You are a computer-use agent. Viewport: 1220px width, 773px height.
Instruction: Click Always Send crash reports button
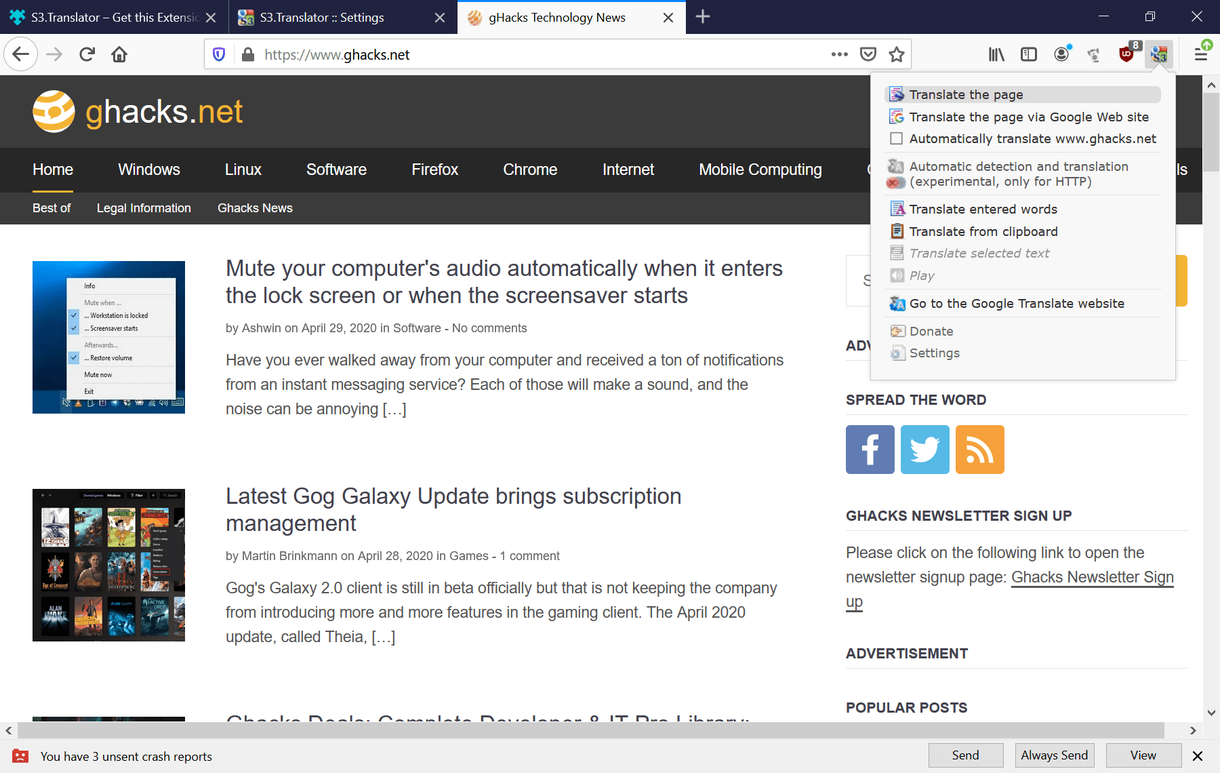tap(1054, 756)
